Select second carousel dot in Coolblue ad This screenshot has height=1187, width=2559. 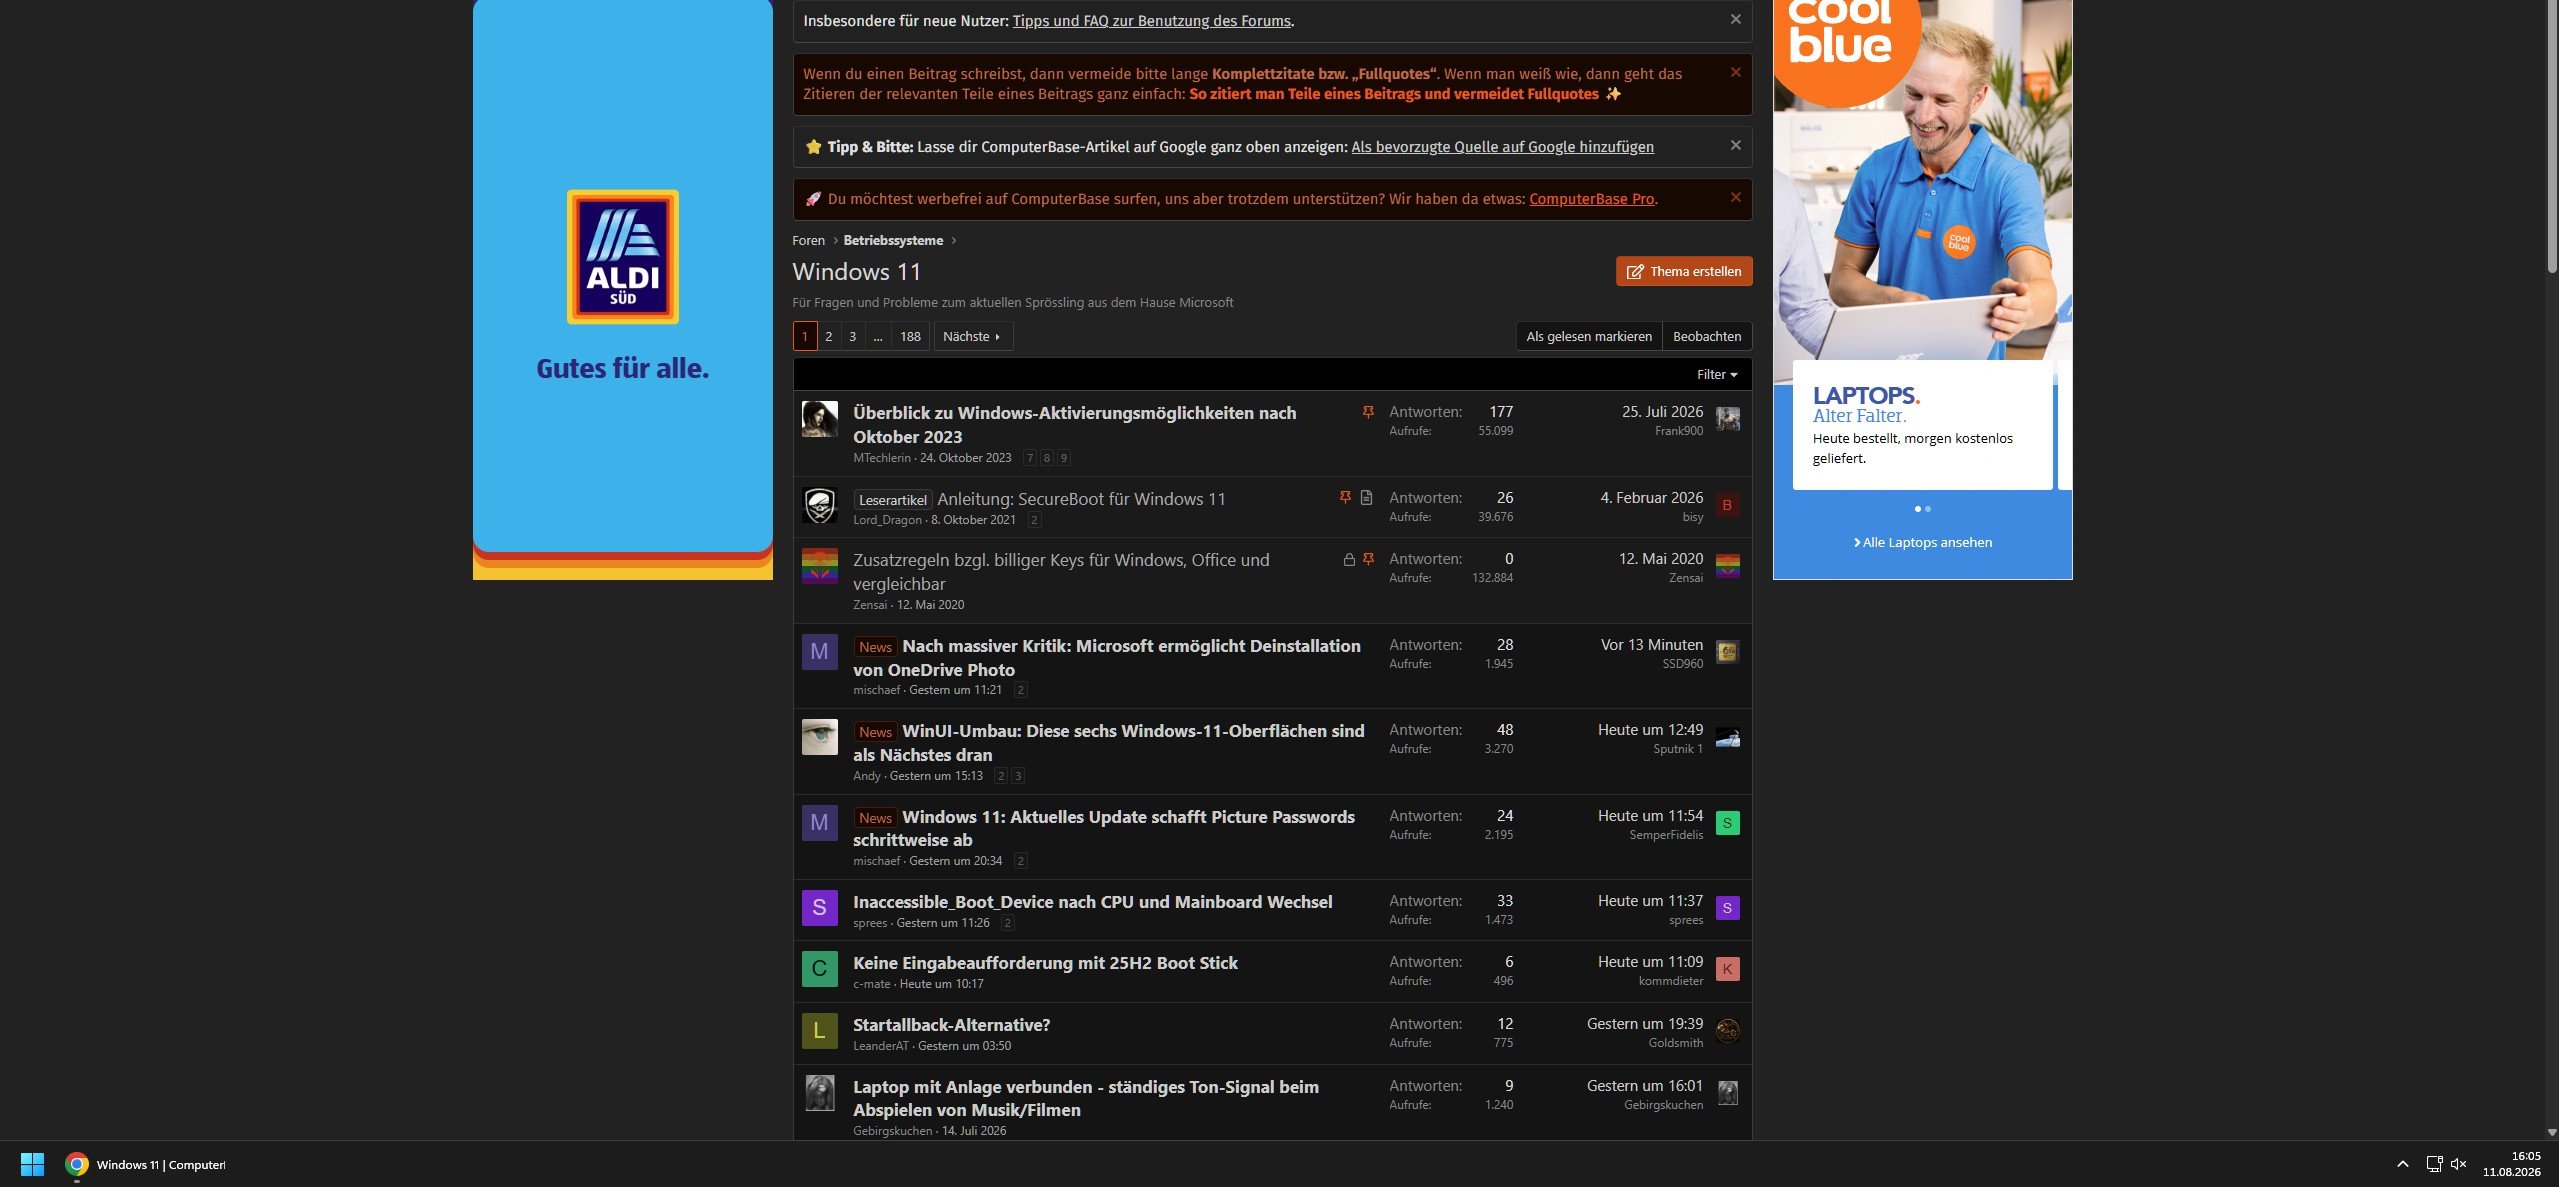tap(1928, 509)
